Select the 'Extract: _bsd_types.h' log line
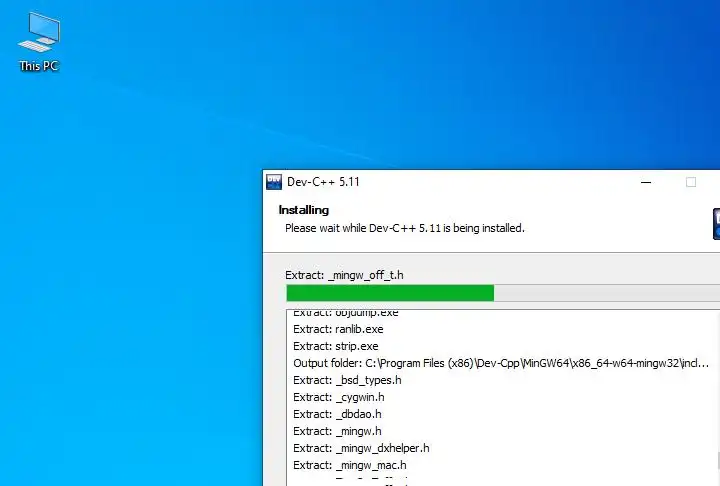The width and height of the screenshot is (720, 486). coord(347,380)
